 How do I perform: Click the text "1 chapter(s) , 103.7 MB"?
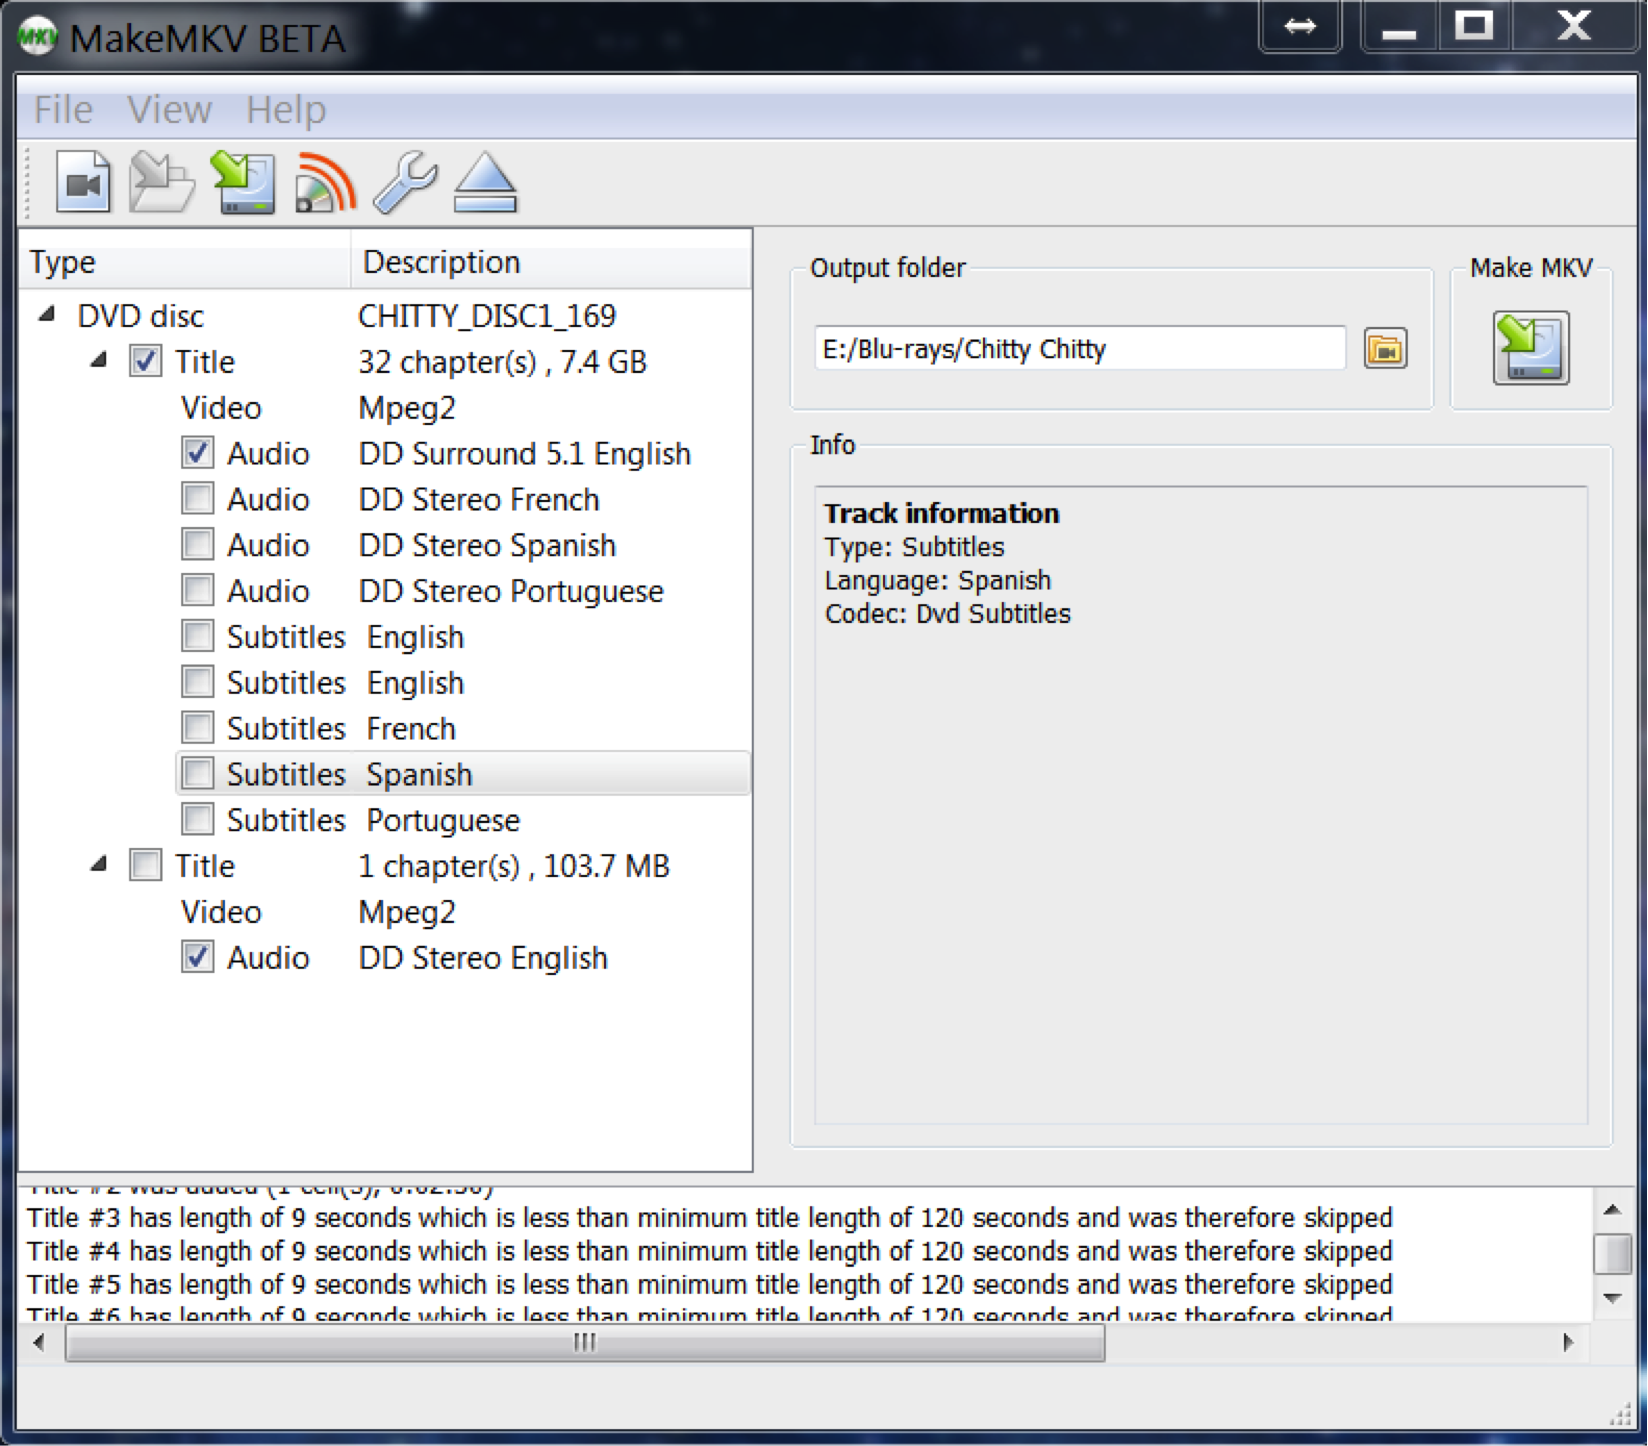(514, 866)
